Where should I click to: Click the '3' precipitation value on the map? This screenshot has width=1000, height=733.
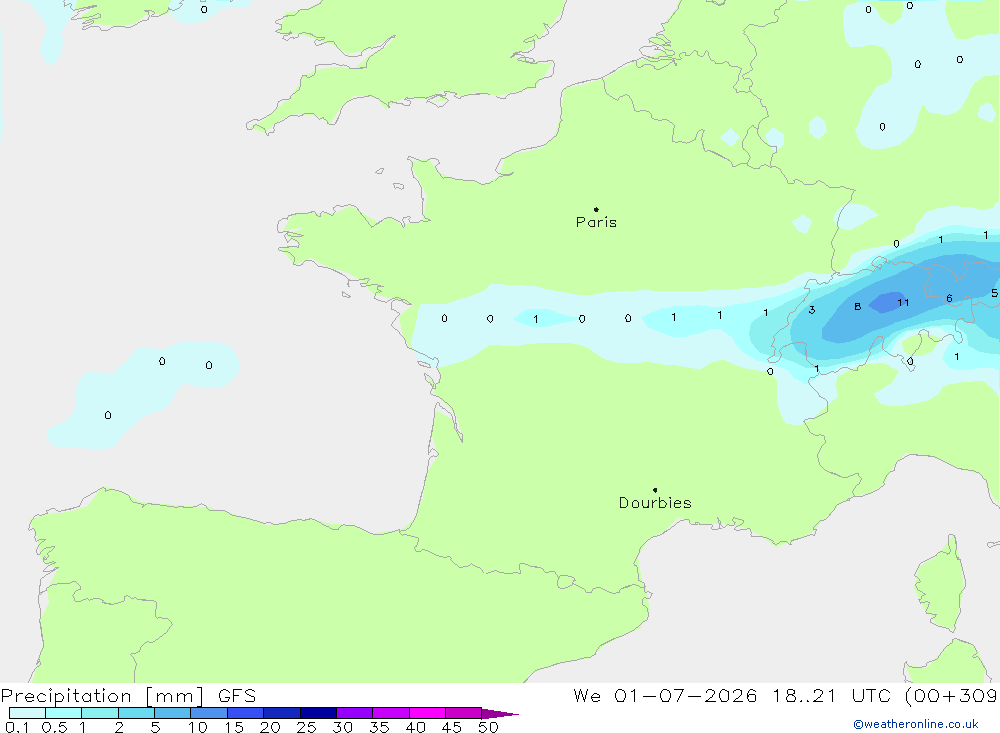[812, 310]
